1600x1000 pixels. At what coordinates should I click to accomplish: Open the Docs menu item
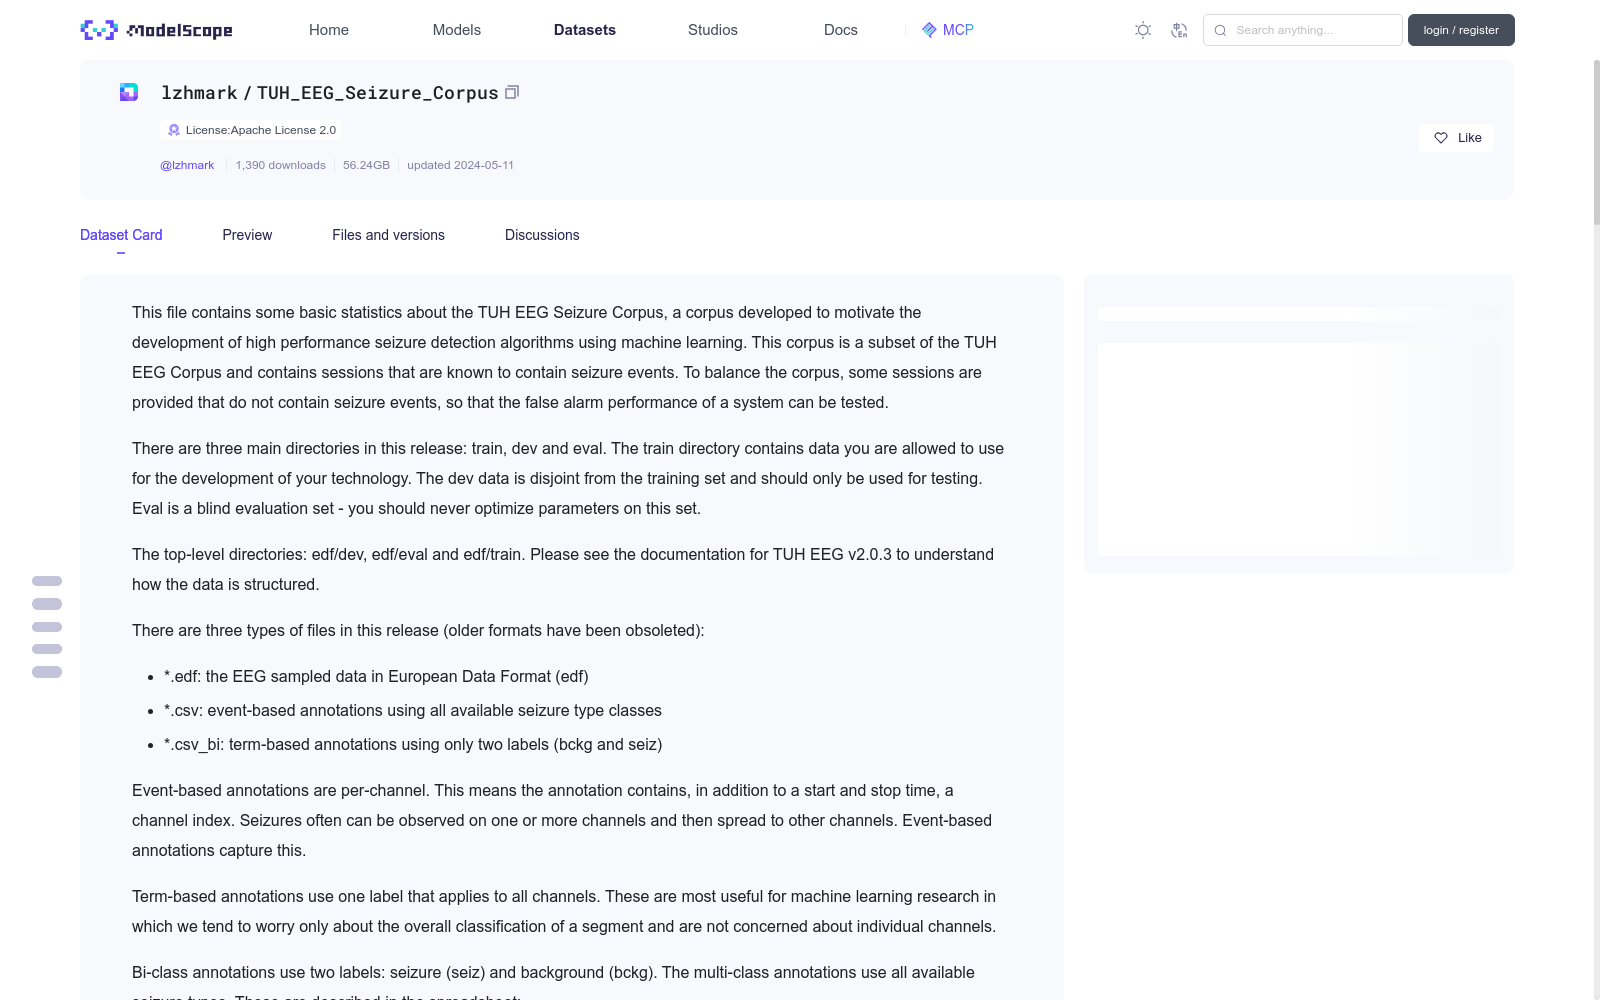click(841, 30)
